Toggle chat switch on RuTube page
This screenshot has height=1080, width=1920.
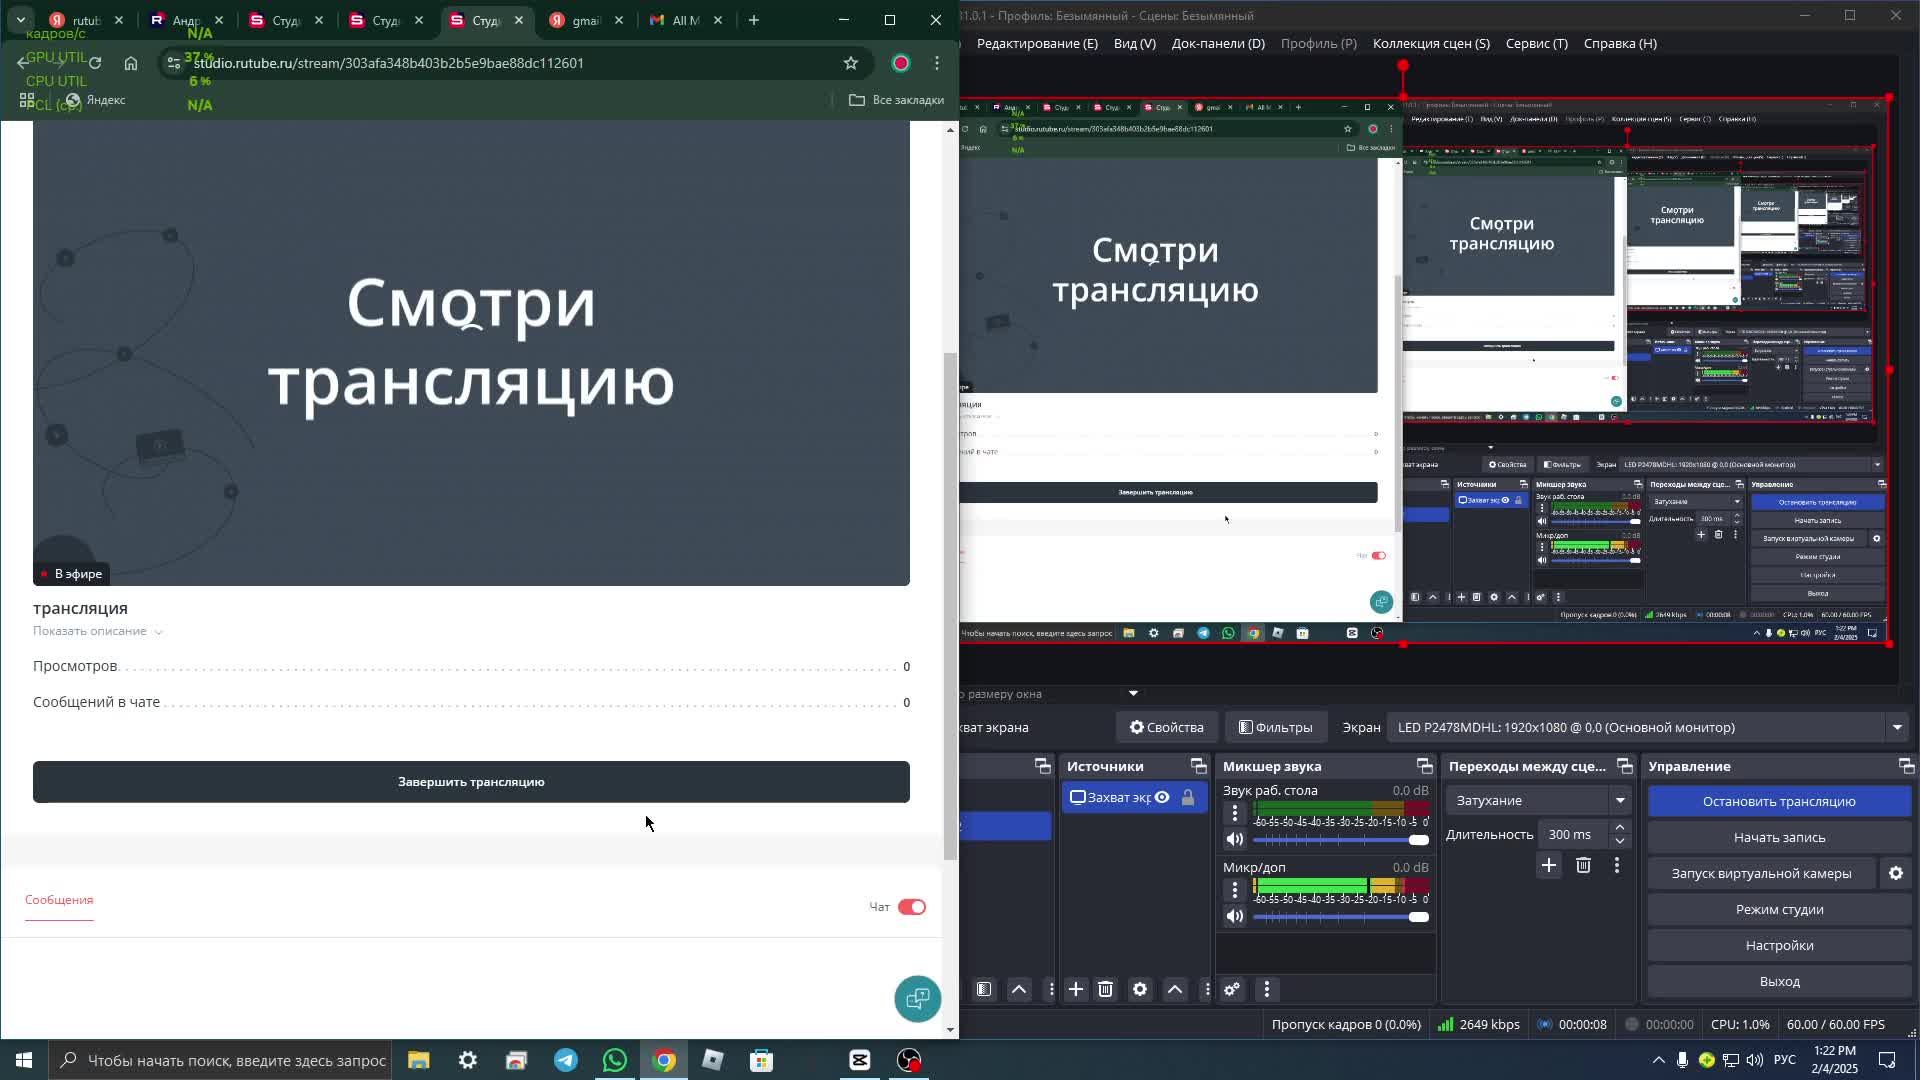[x=912, y=907]
